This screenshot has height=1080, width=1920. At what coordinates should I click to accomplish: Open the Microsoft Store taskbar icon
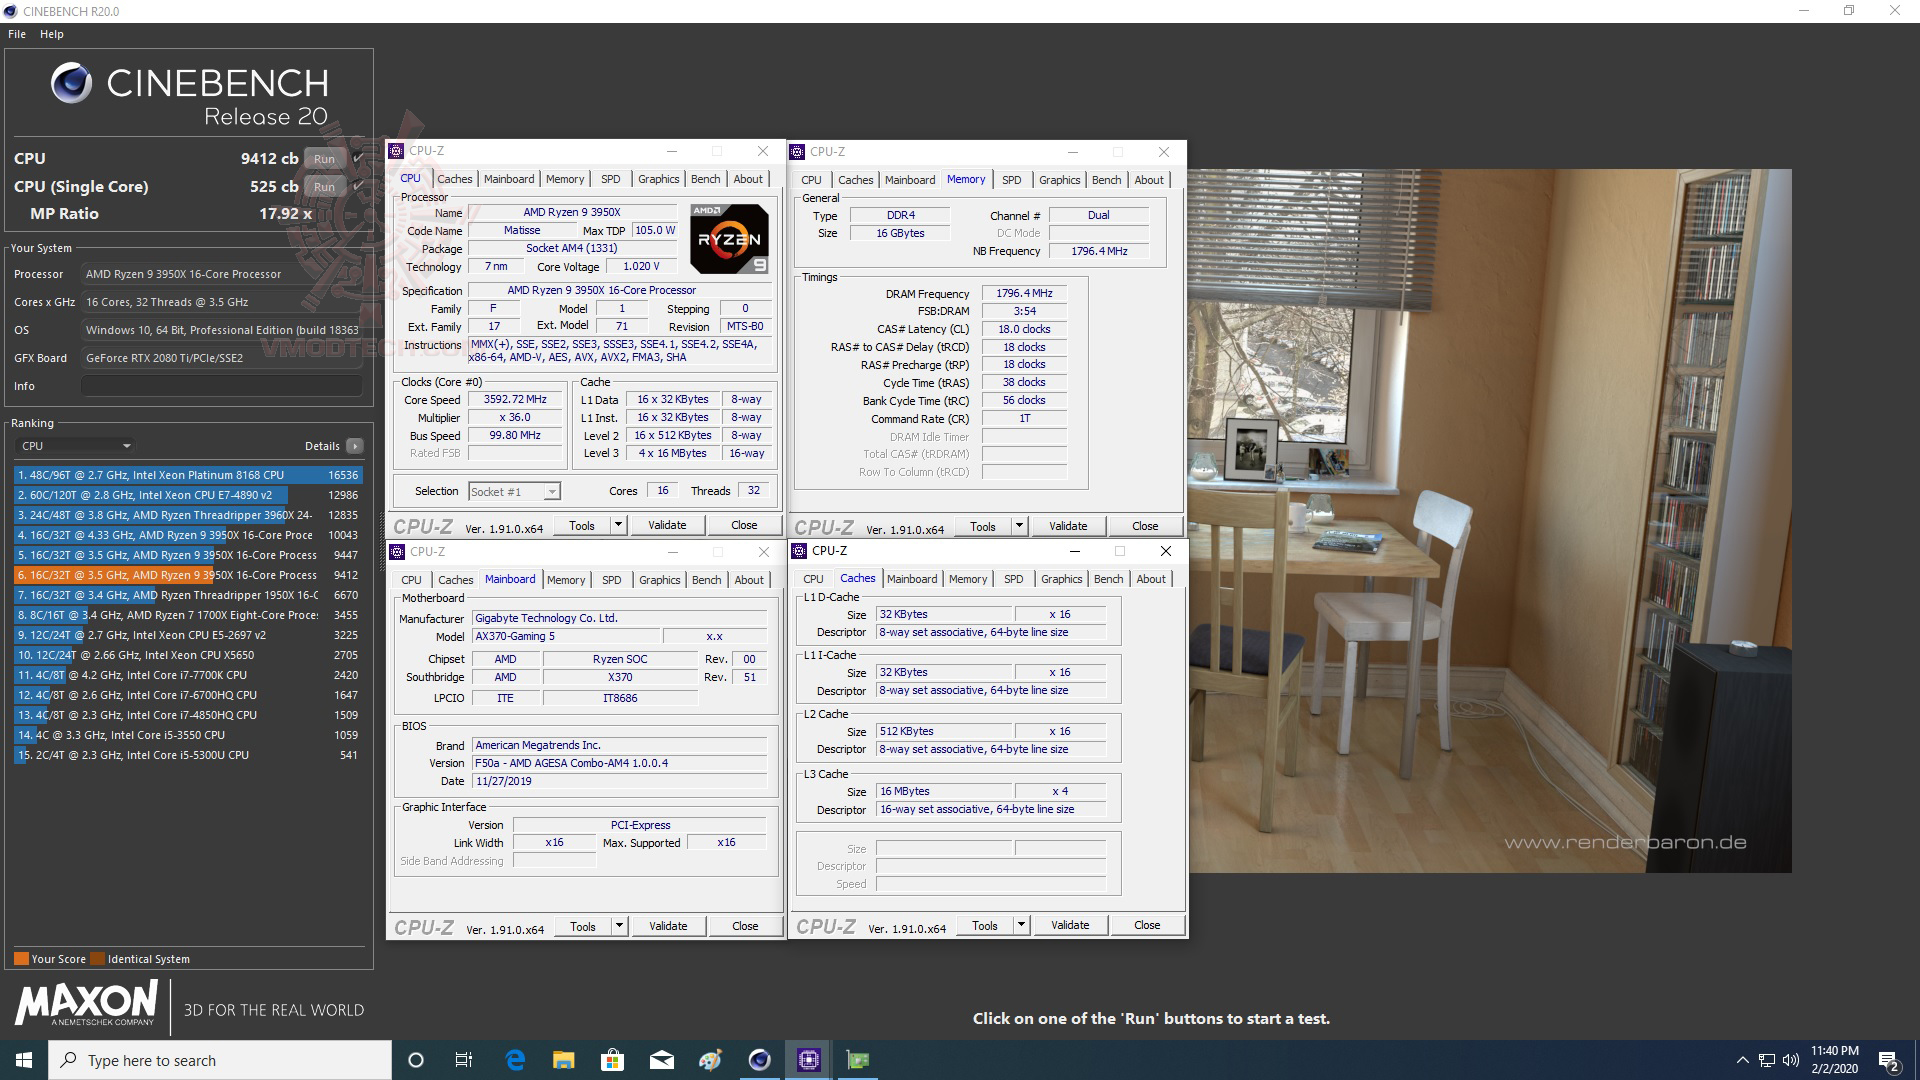point(612,1060)
